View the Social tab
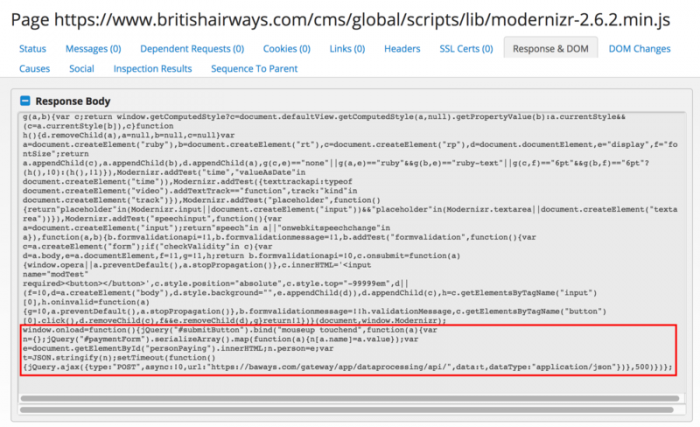The height and width of the screenshot is (427, 700). tap(82, 68)
